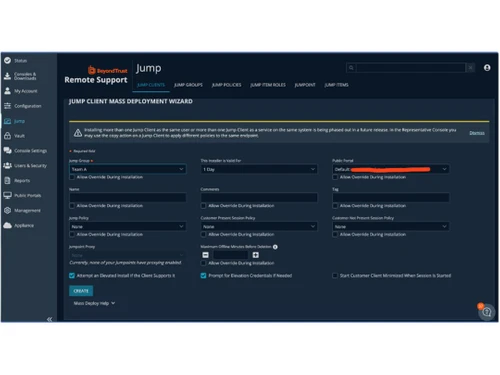This screenshot has width=500, height=375.
Task: Open This Installer Is Valid For dropdown
Action: (259, 169)
